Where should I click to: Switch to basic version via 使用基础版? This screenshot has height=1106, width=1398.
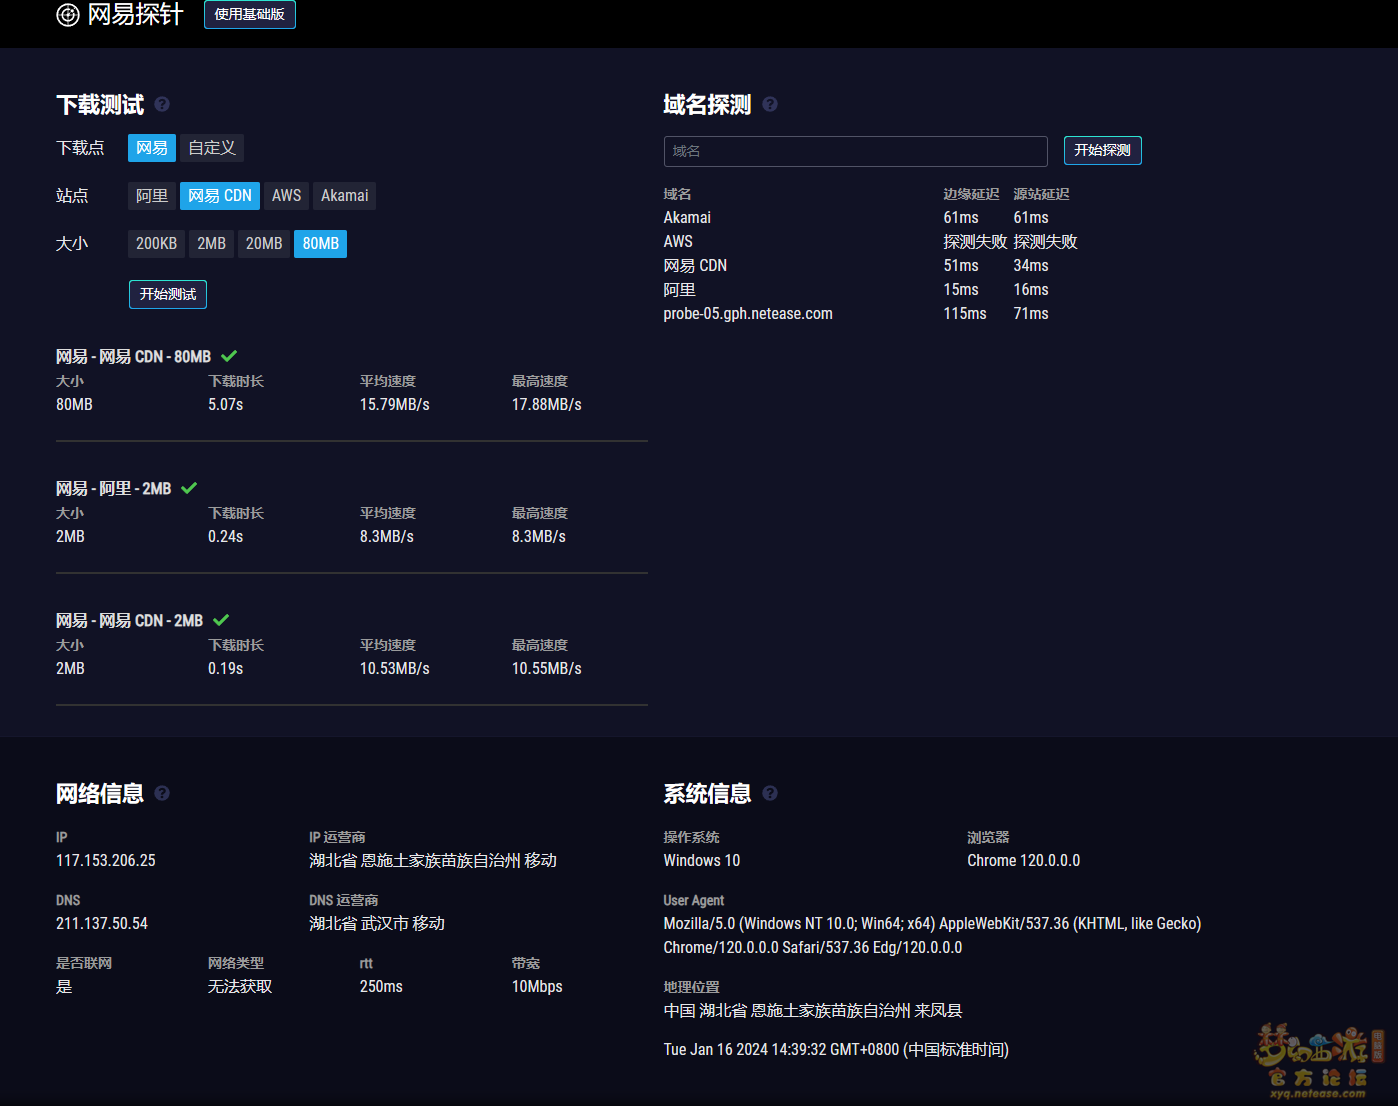click(250, 15)
